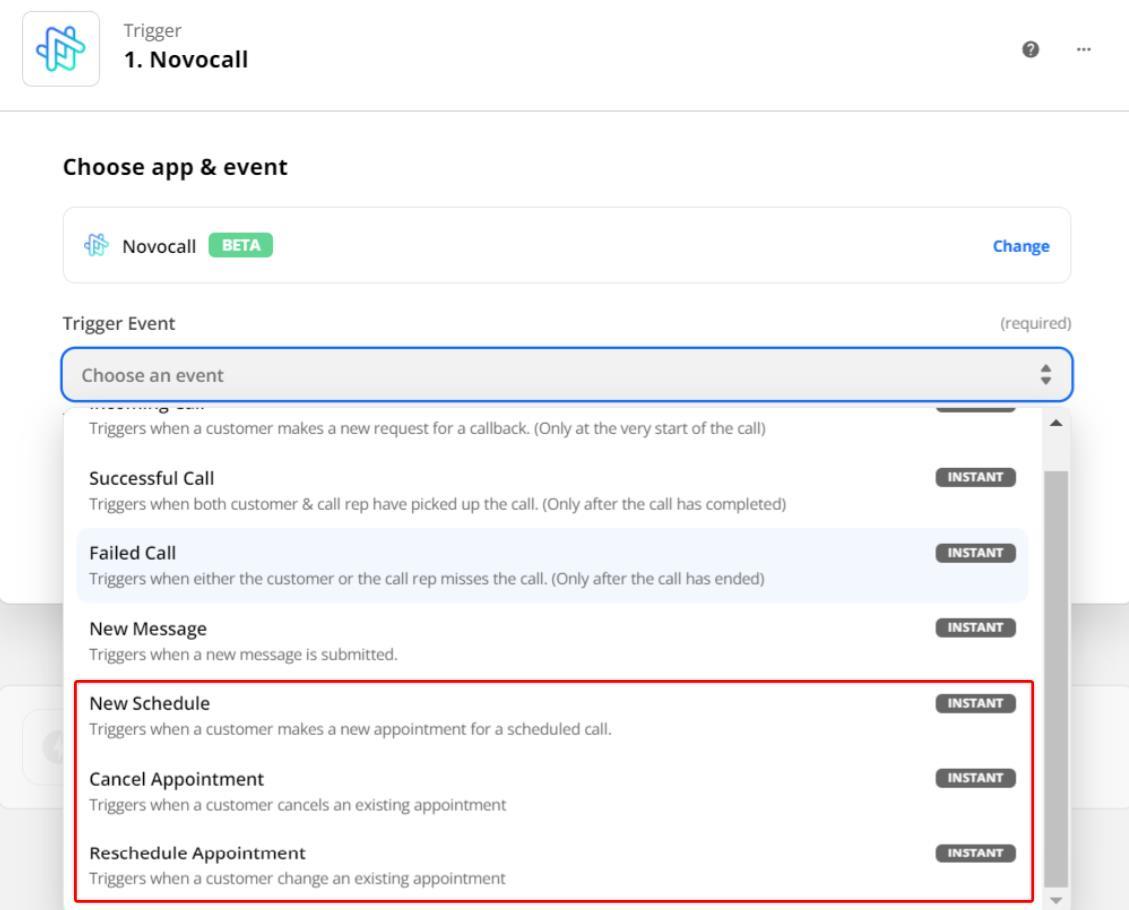
Task: Select the Successful Call event
Action: [x=552, y=490]
